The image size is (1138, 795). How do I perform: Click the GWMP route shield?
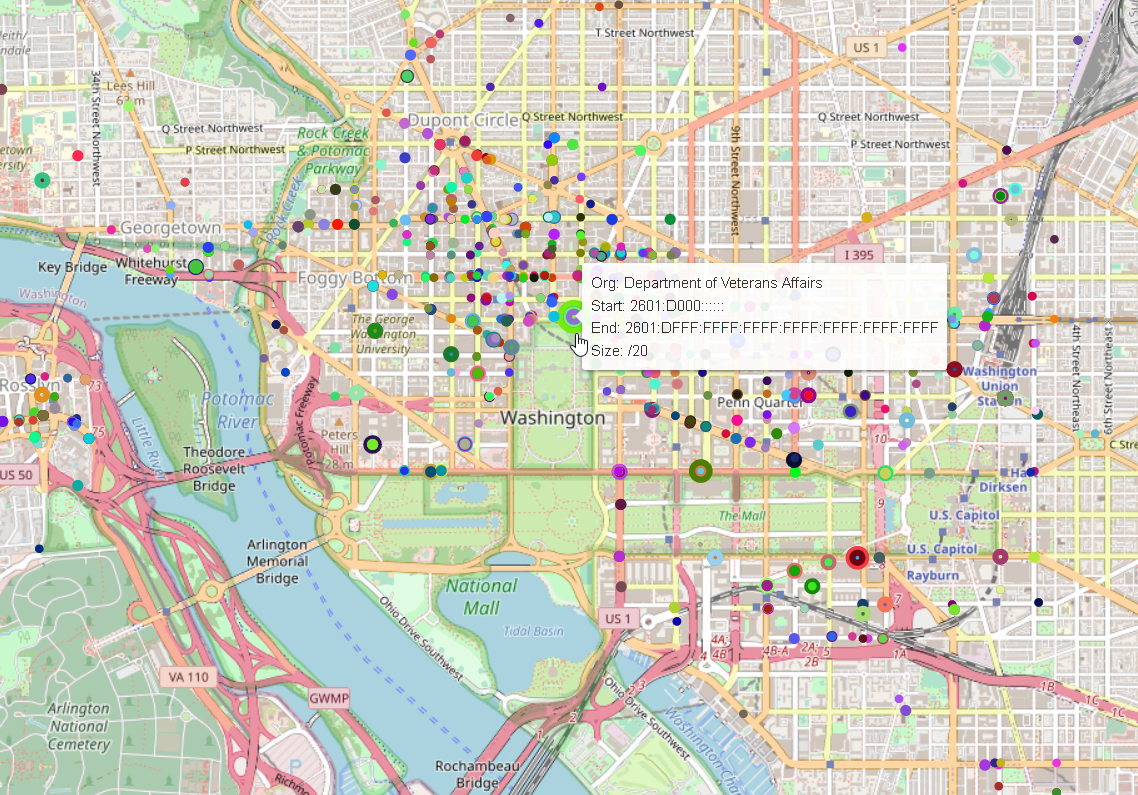329,698
